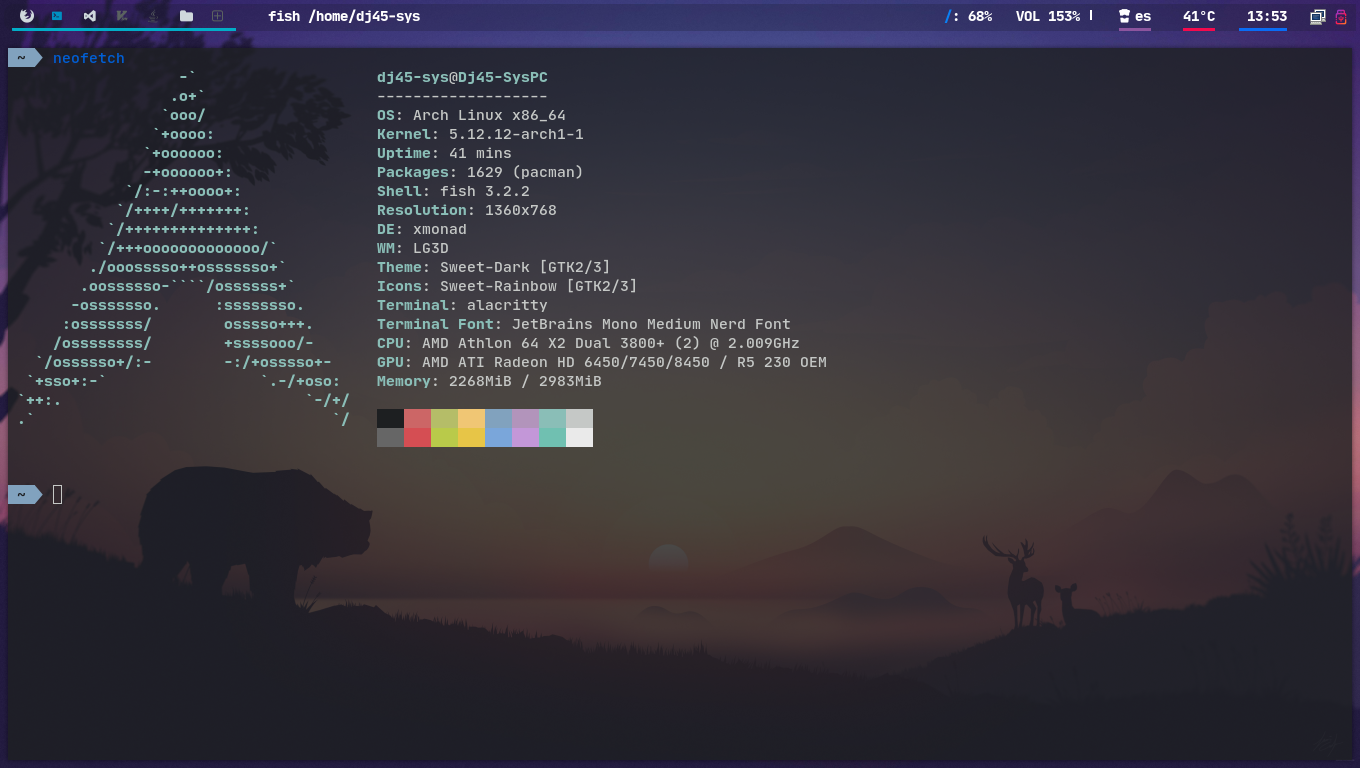This screenshot has height=768, width=1360.
Task: Click the Terminal Font: JetBrains Mono line
Action: (x=584, y=324)
